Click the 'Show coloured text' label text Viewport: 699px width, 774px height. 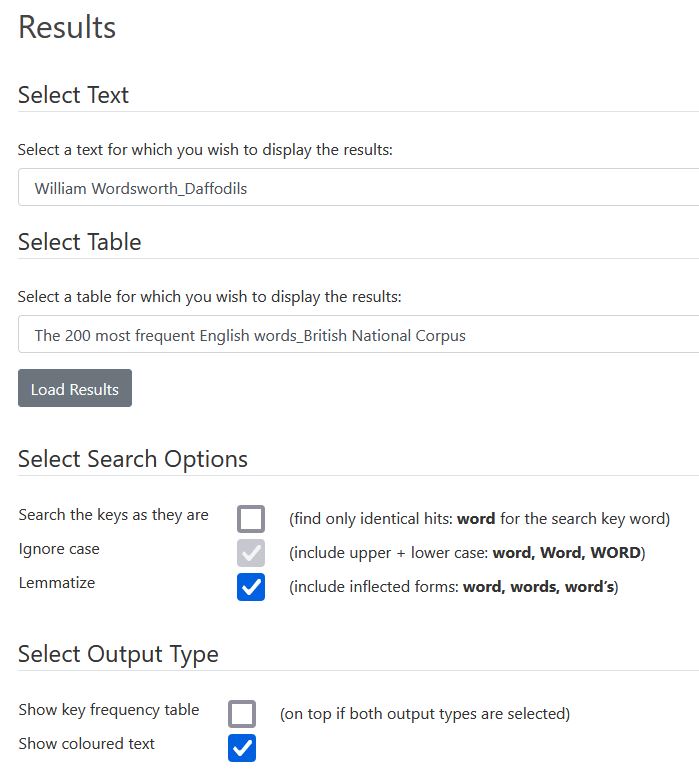86,744
